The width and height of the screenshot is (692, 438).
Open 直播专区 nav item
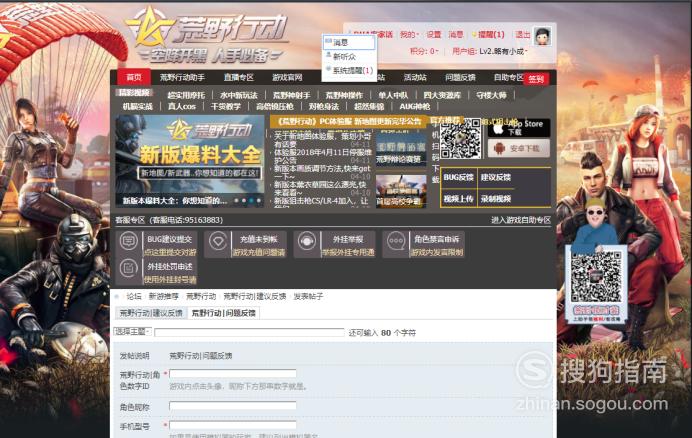pos(238,78)
